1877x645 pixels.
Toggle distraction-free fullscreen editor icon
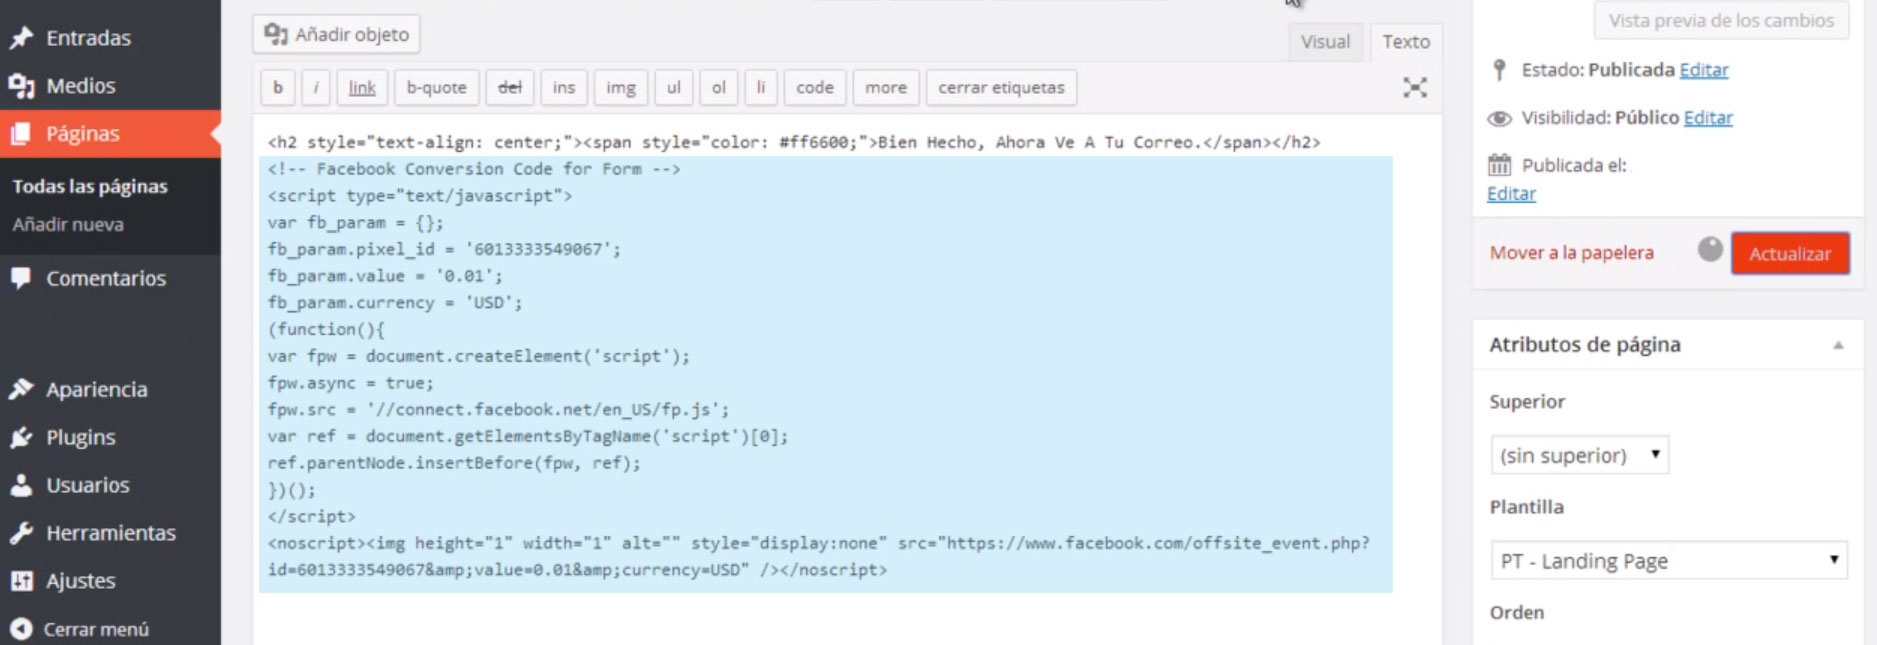click(x=1414, y=88)
